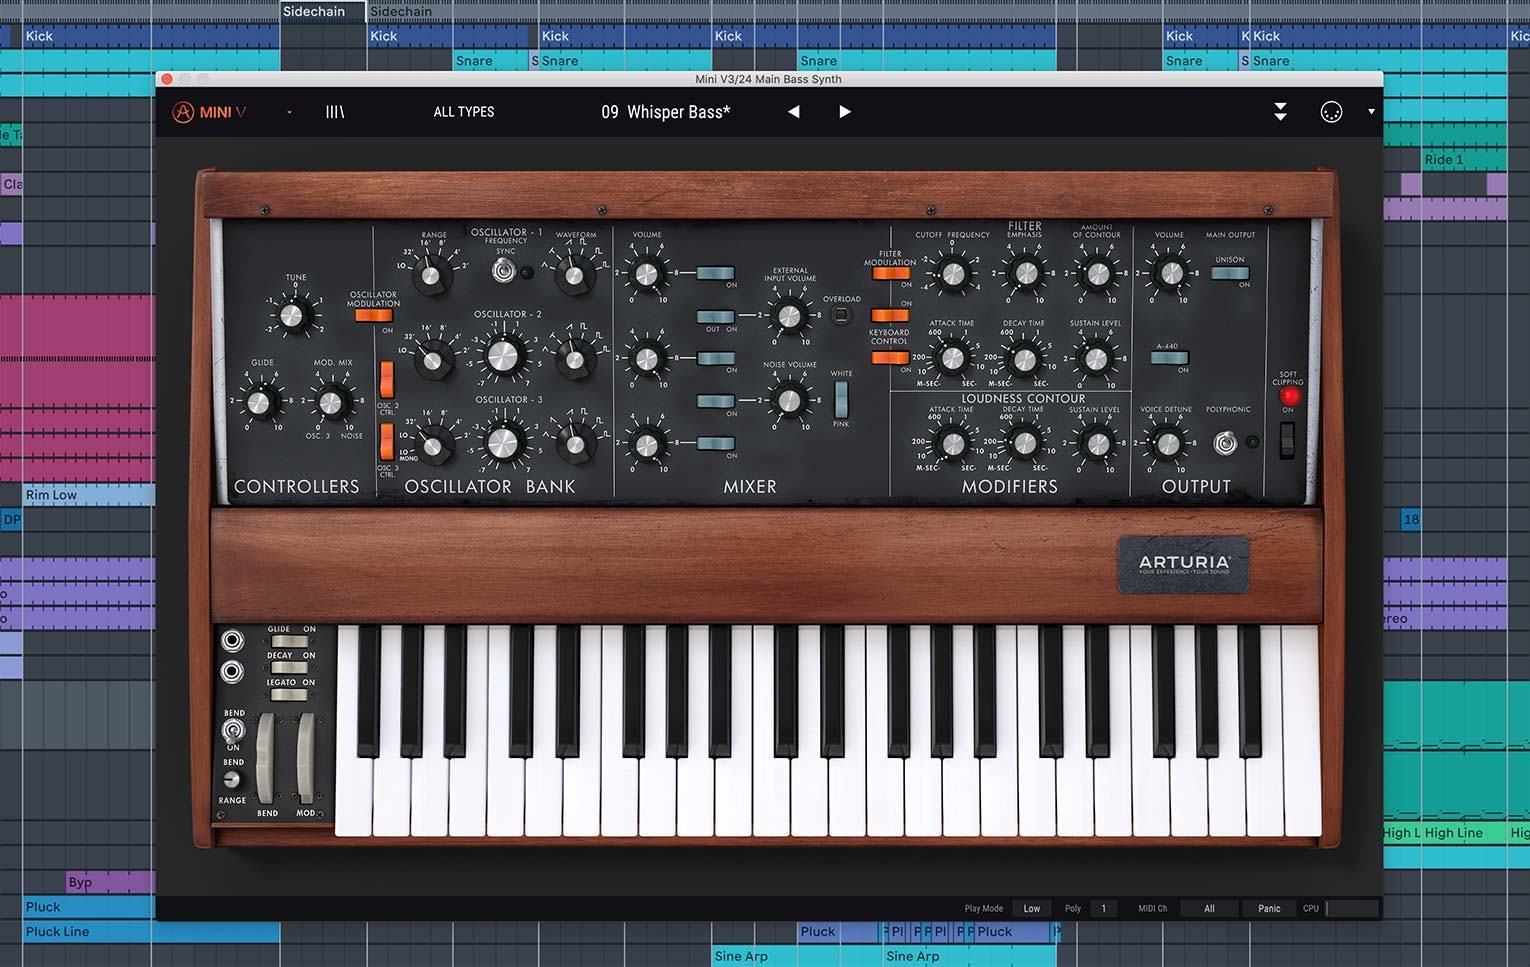Click the pitch Bend wheel
This screenshot has height=967, width=1530.
[266, 758]
